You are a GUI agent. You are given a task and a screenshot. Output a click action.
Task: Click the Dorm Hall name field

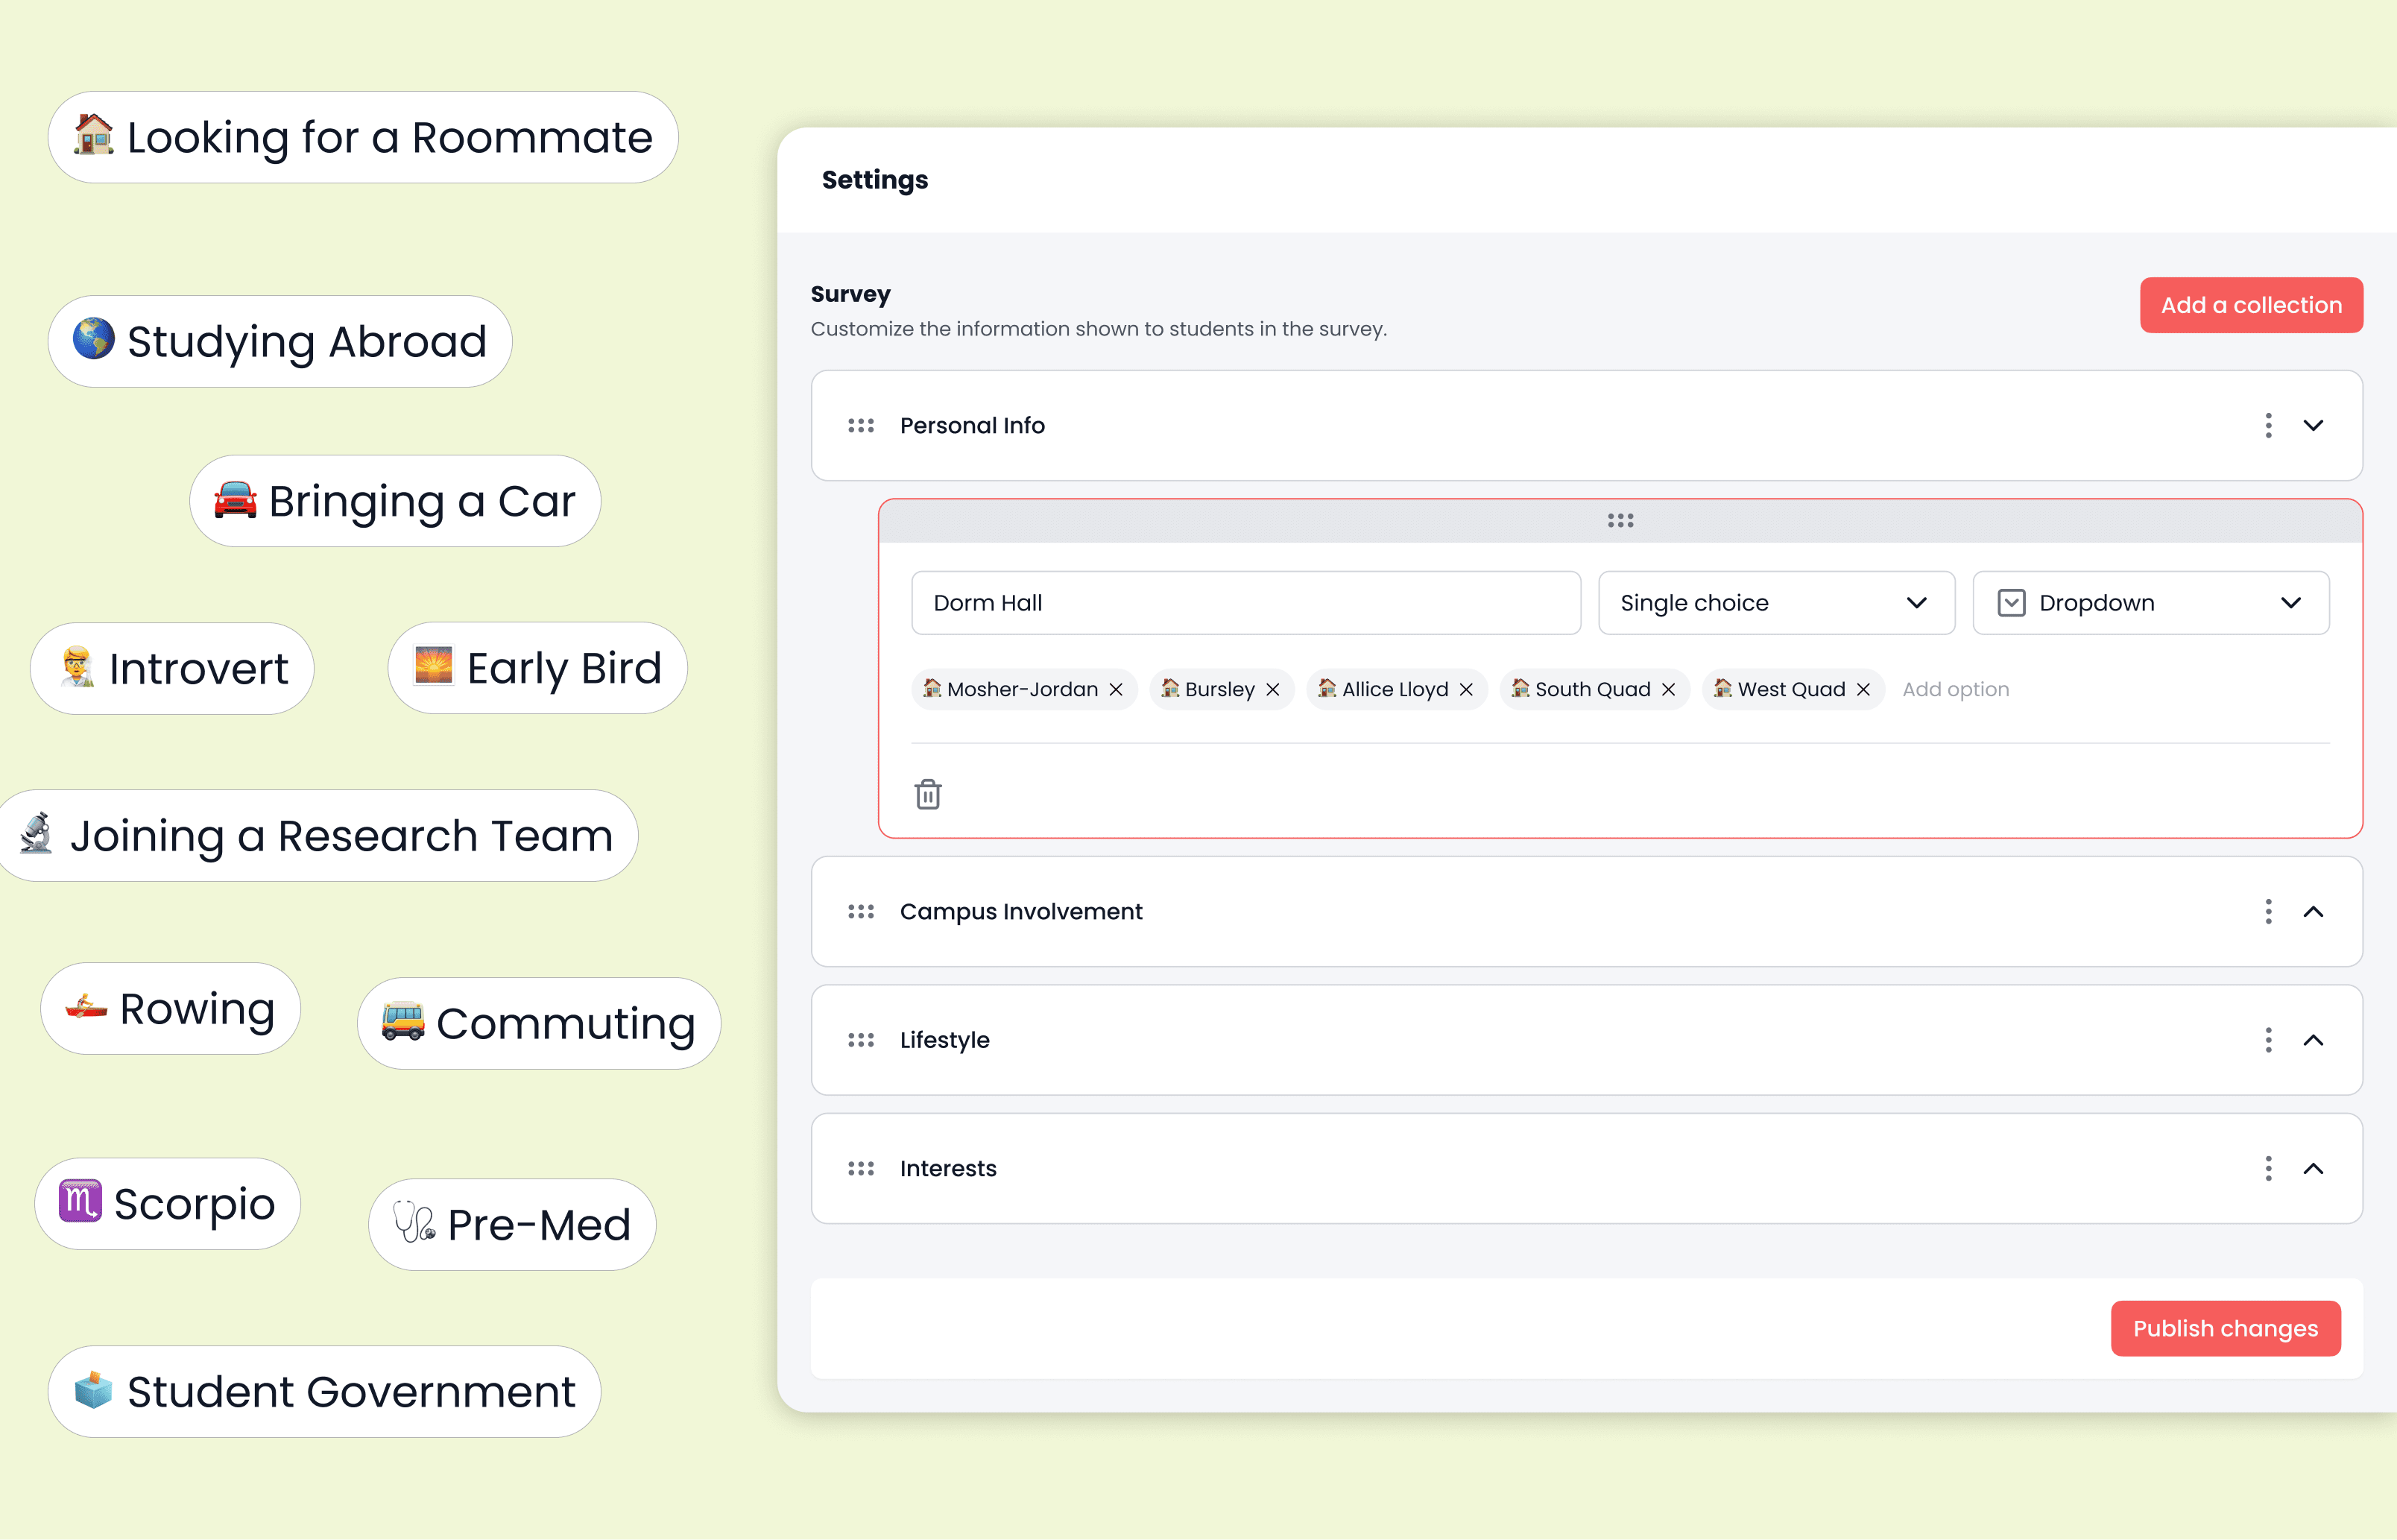tap(1245, 603)
